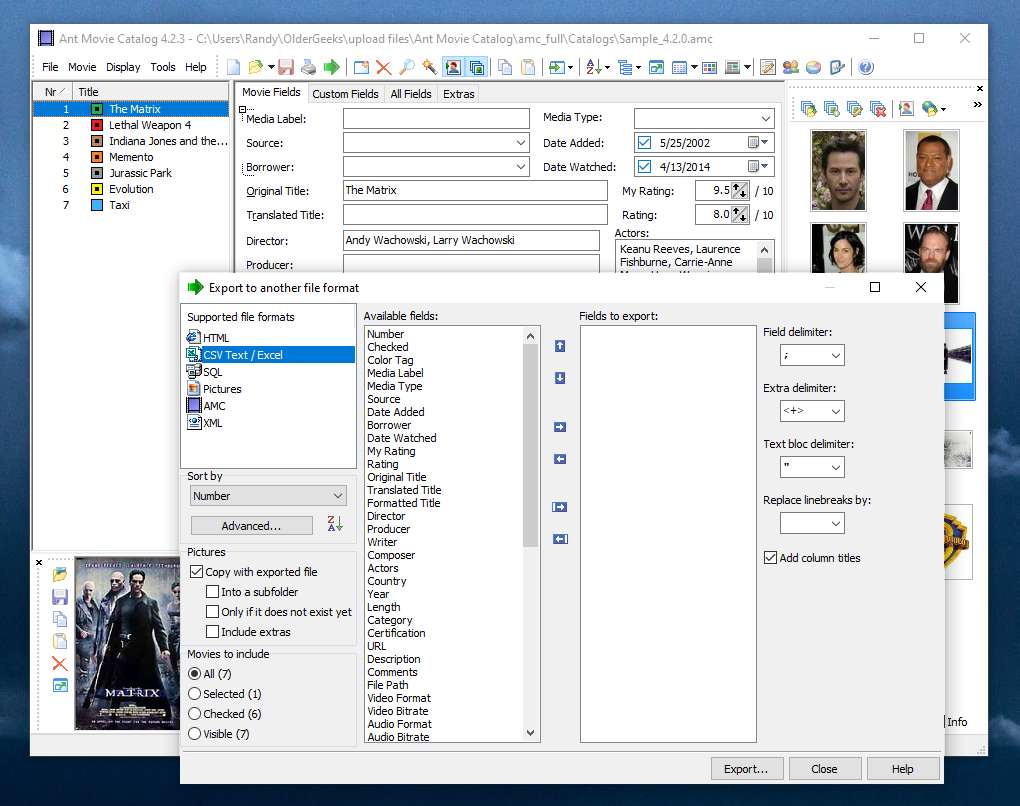Click the A-Z sort order toolbar icon
The width and height of the screenshot is (1020, 806).
[x=594, y=67]
